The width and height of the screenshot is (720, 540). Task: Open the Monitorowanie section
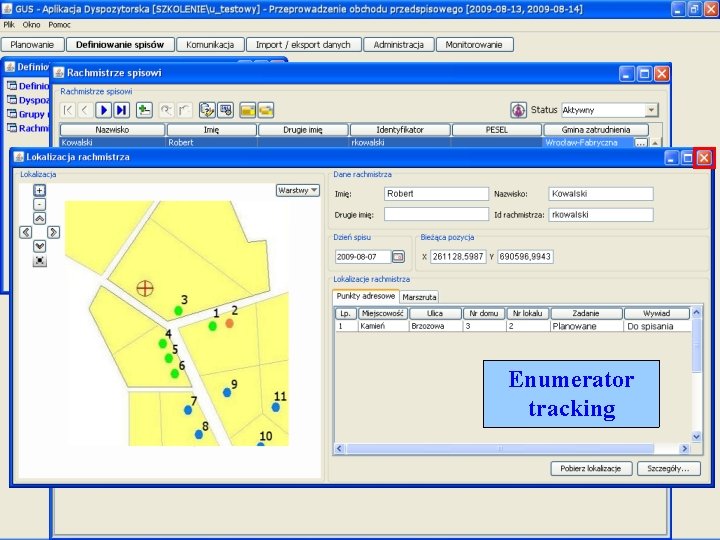pyautogui.click(x=474, y=45)
